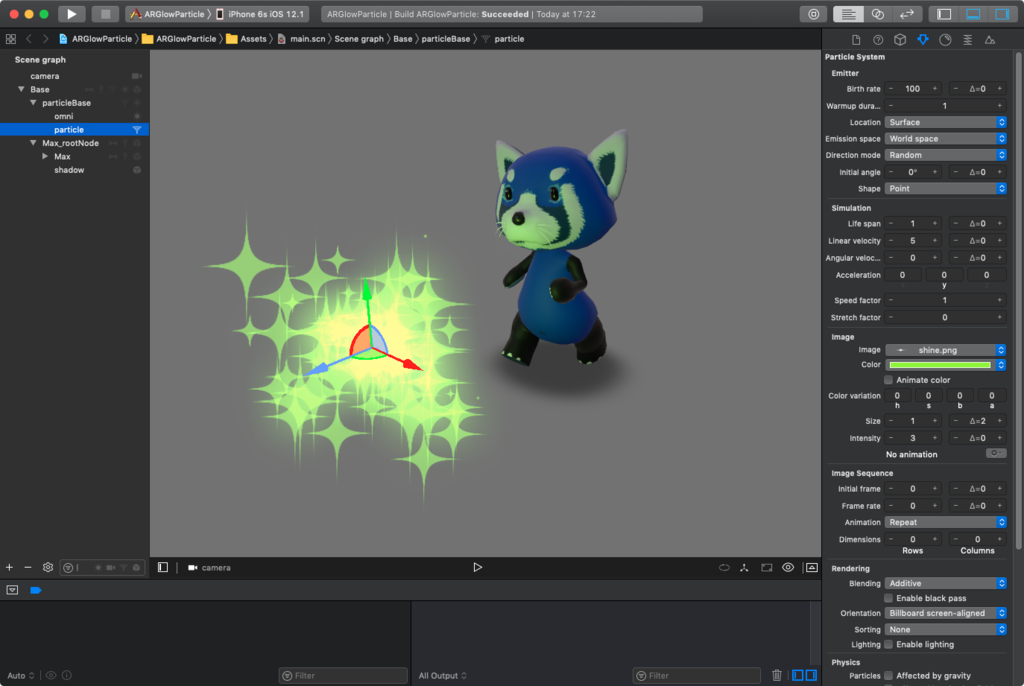Screen dimensions: 1024x686
Task: Open the Physics inspector spring icon
Action: (x=967, y=40)
